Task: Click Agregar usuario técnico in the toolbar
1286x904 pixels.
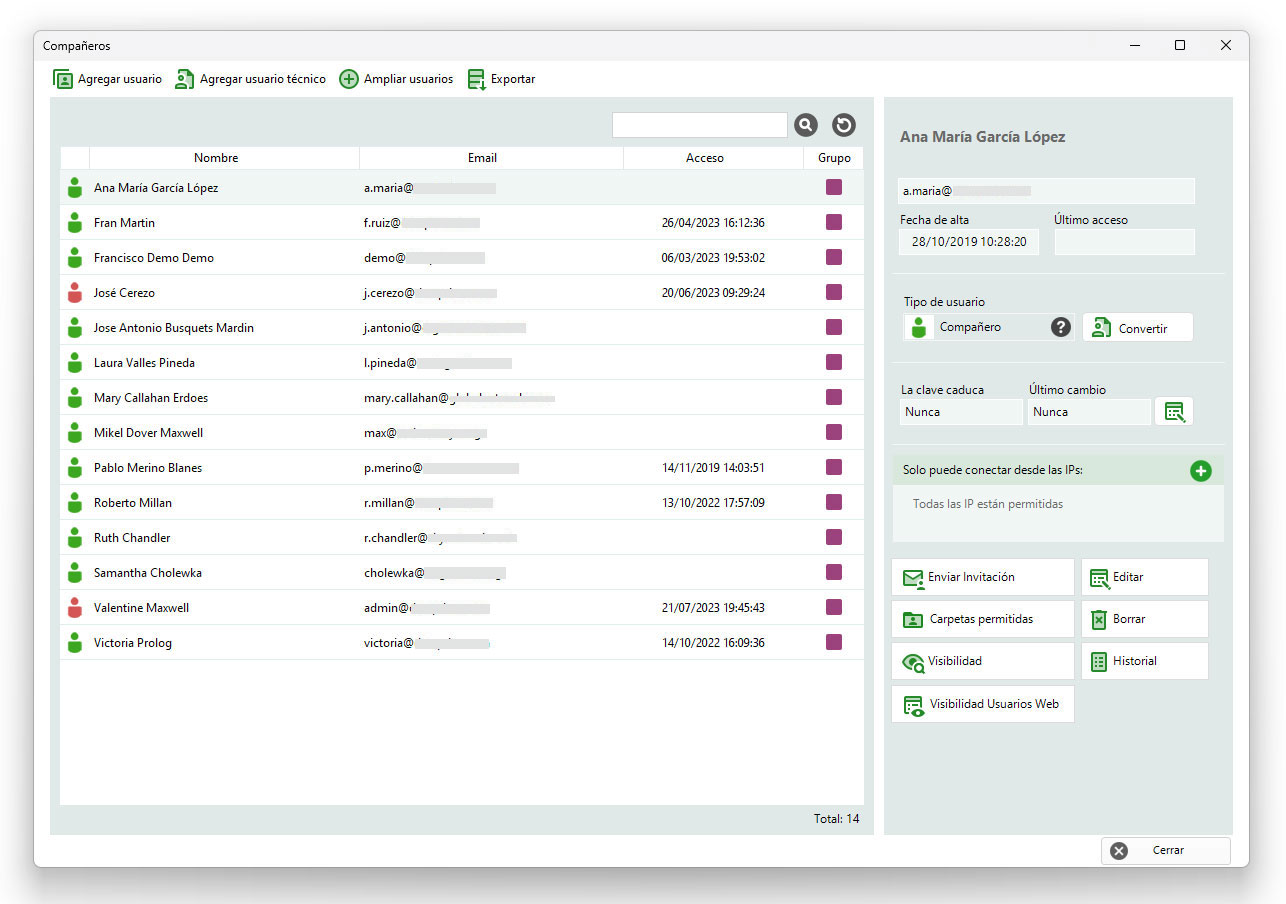Action: (x=250, y=79)
